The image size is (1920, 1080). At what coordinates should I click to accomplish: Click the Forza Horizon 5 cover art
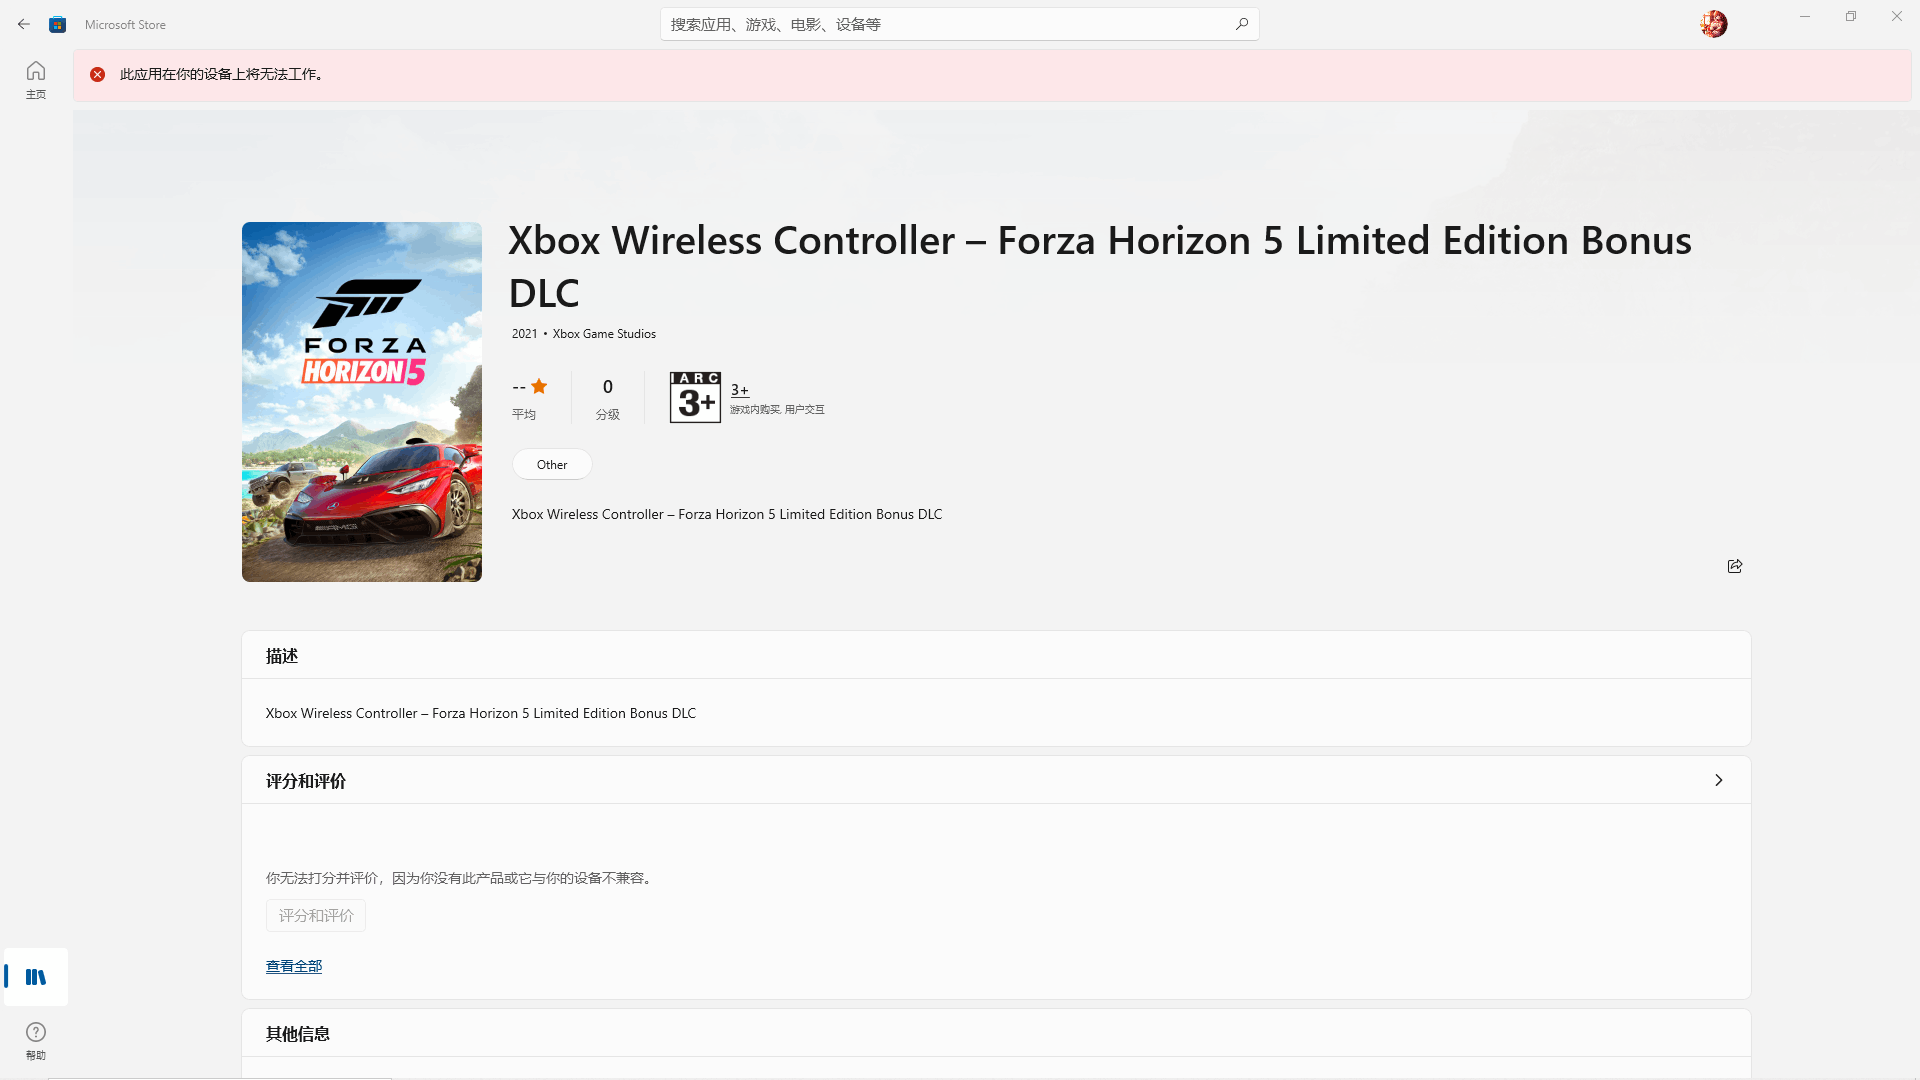[362, 402]
